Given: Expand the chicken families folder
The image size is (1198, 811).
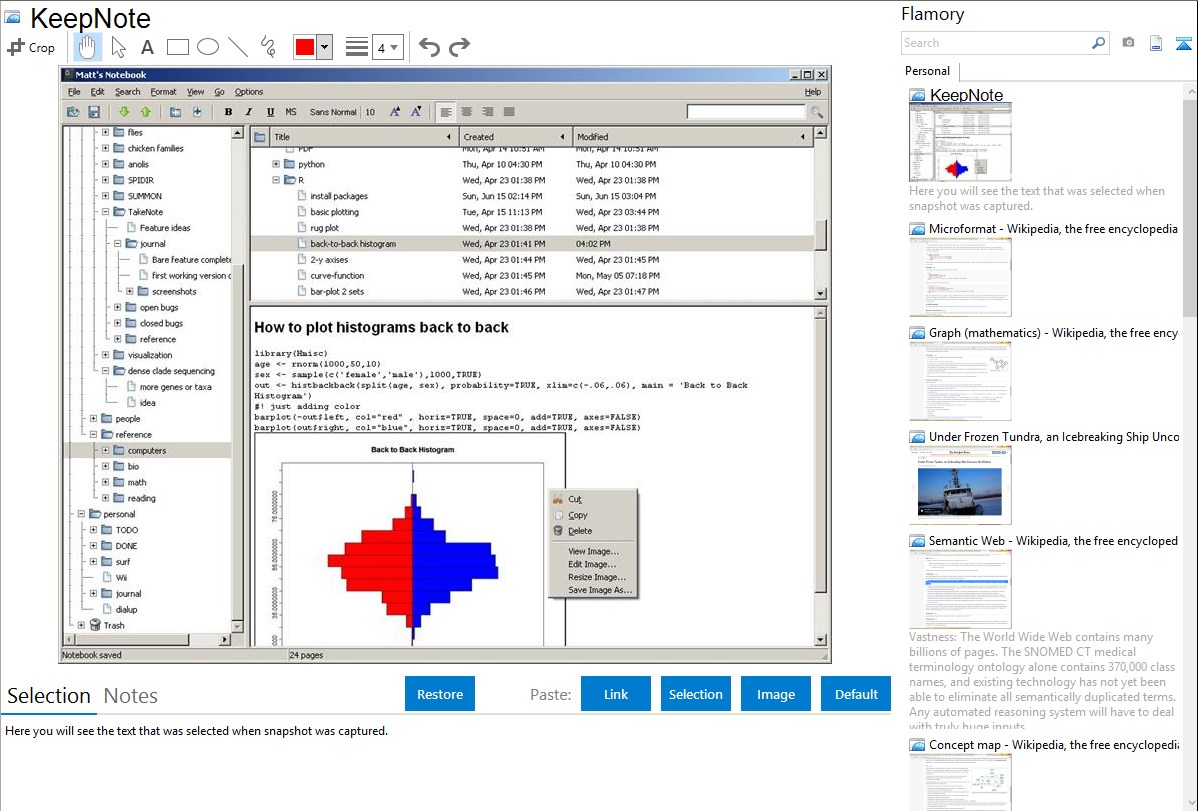Looking at the screenshot, I should (105, 148).
